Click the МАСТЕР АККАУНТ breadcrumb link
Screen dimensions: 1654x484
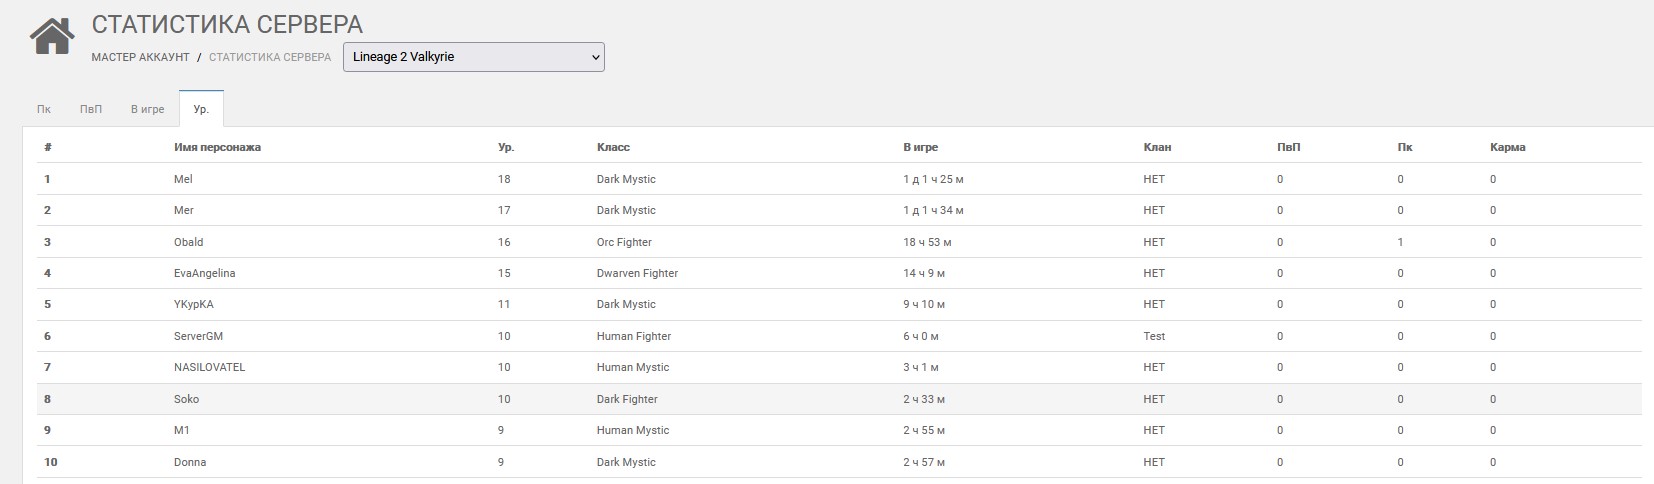140,57
